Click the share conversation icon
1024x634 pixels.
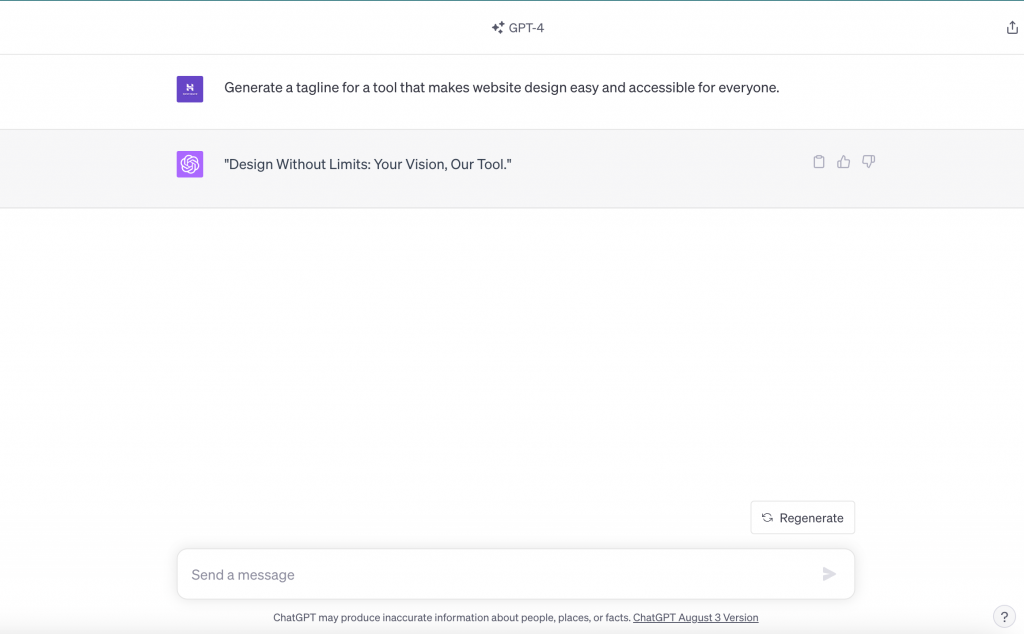pyautogui.click(x=1011, y=27)
